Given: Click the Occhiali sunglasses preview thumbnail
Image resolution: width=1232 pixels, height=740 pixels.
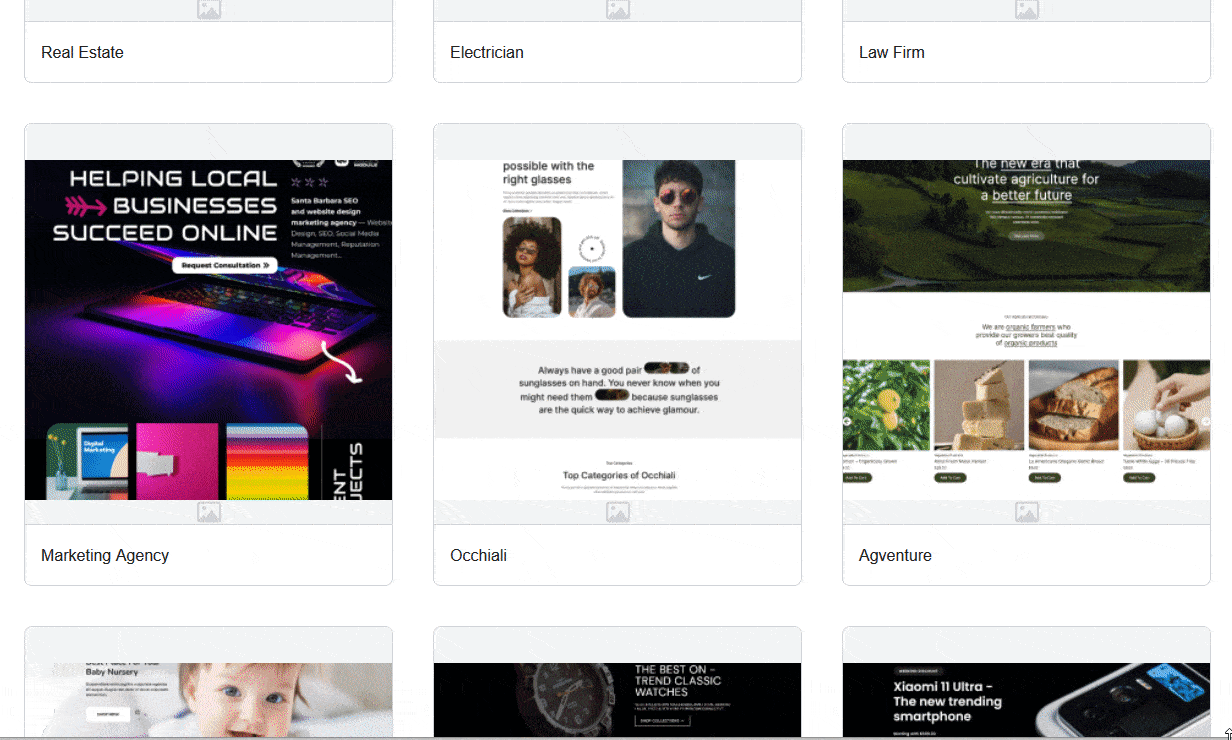Looking at the screenshot, I should coord(617,329).
